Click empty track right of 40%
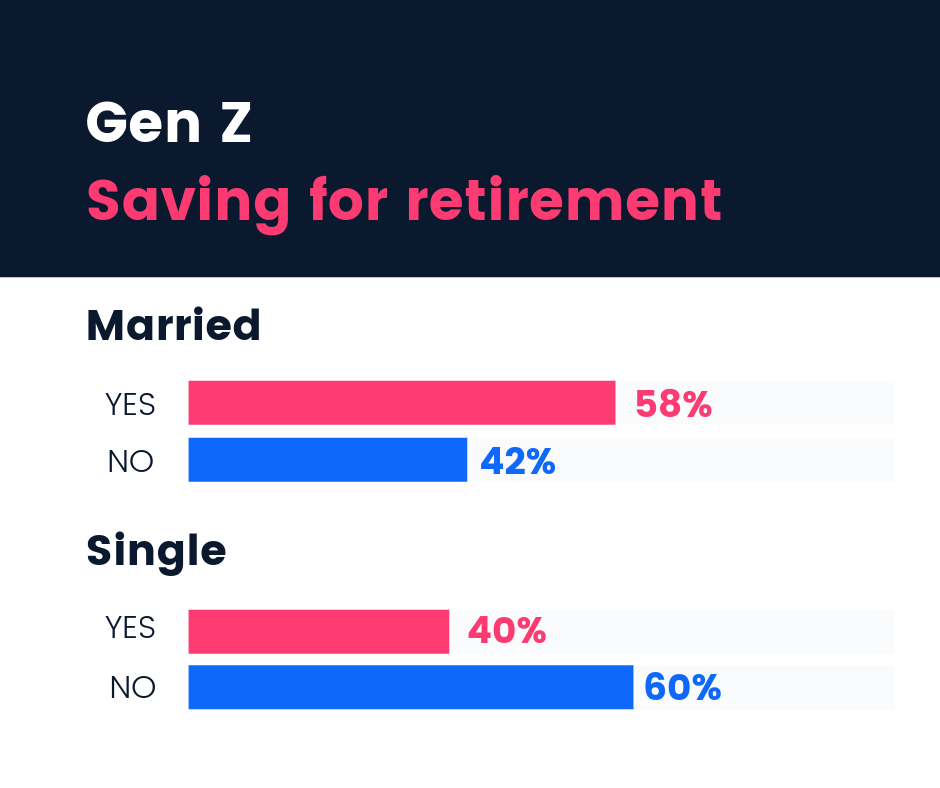This screenshot has width=940, height=788. coord(721,631)
